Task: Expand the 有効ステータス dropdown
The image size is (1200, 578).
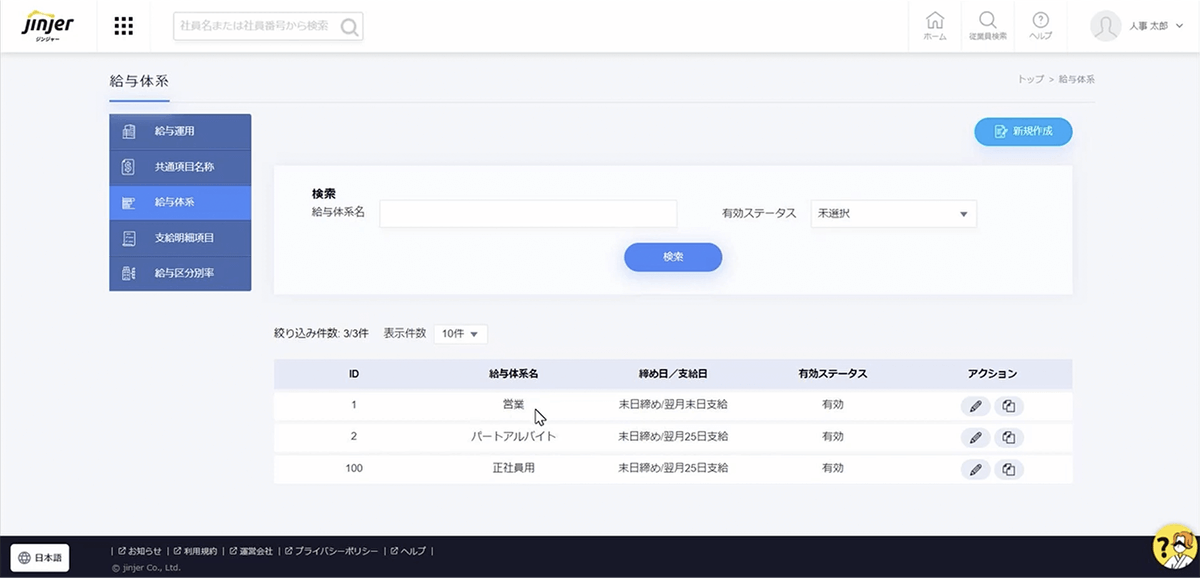Action: tap(893, 214)
